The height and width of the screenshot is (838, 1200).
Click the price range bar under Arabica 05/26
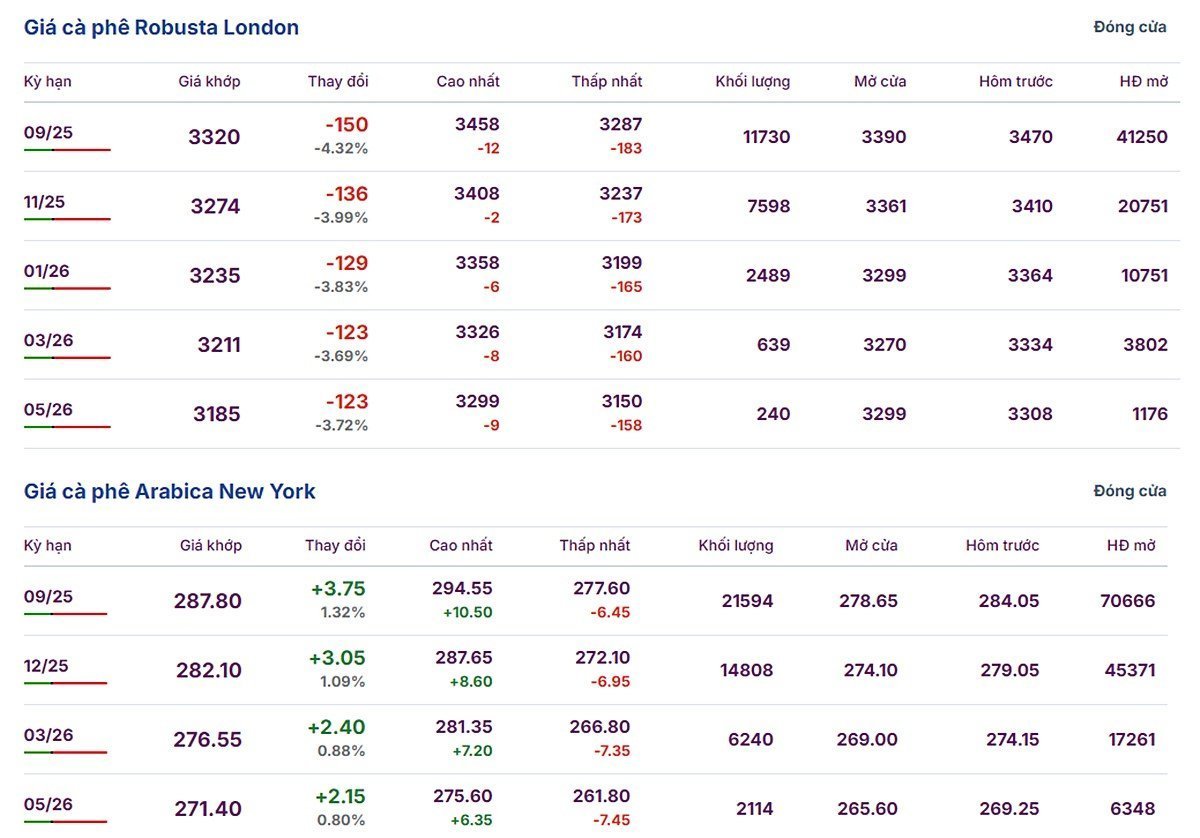pos(65,822)
